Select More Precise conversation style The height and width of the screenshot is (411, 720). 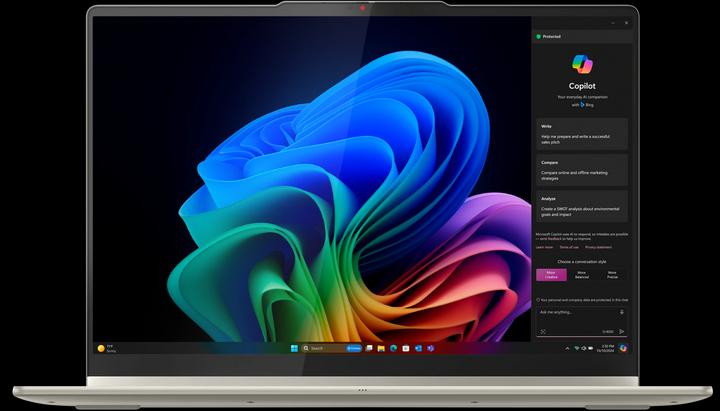point(612,275)
